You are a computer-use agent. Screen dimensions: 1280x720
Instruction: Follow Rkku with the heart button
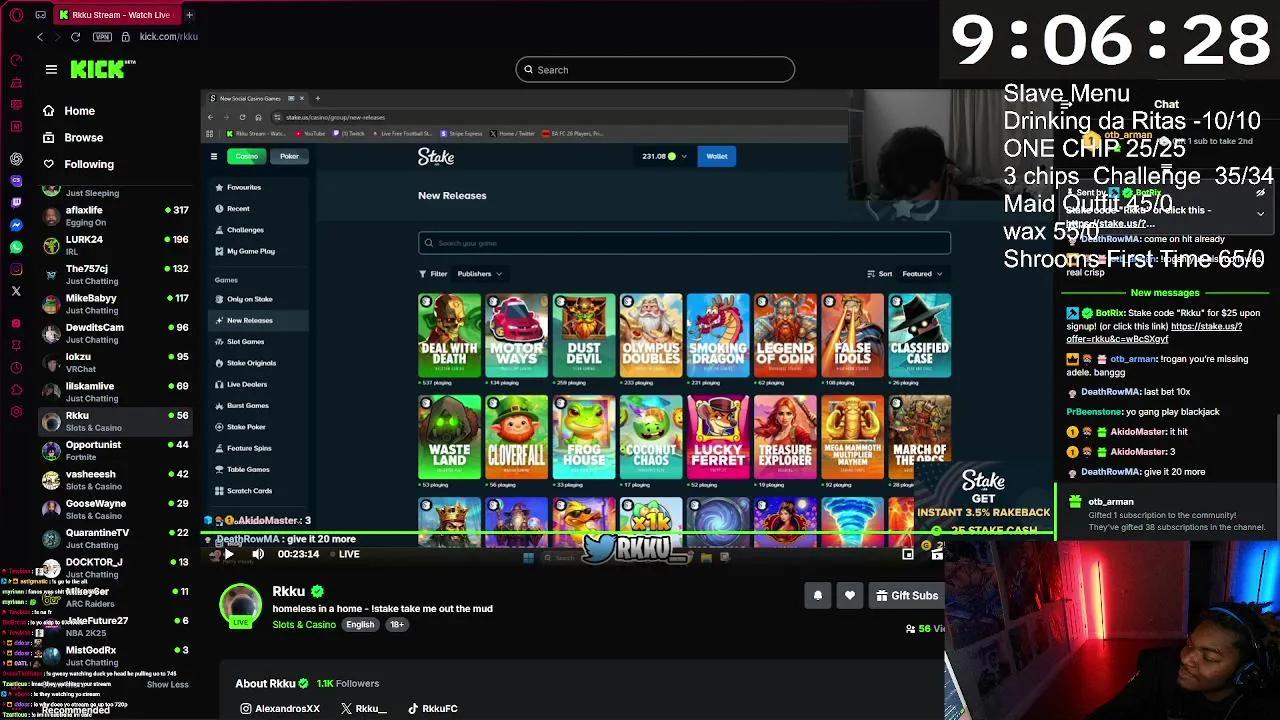(x=850, y=596)
